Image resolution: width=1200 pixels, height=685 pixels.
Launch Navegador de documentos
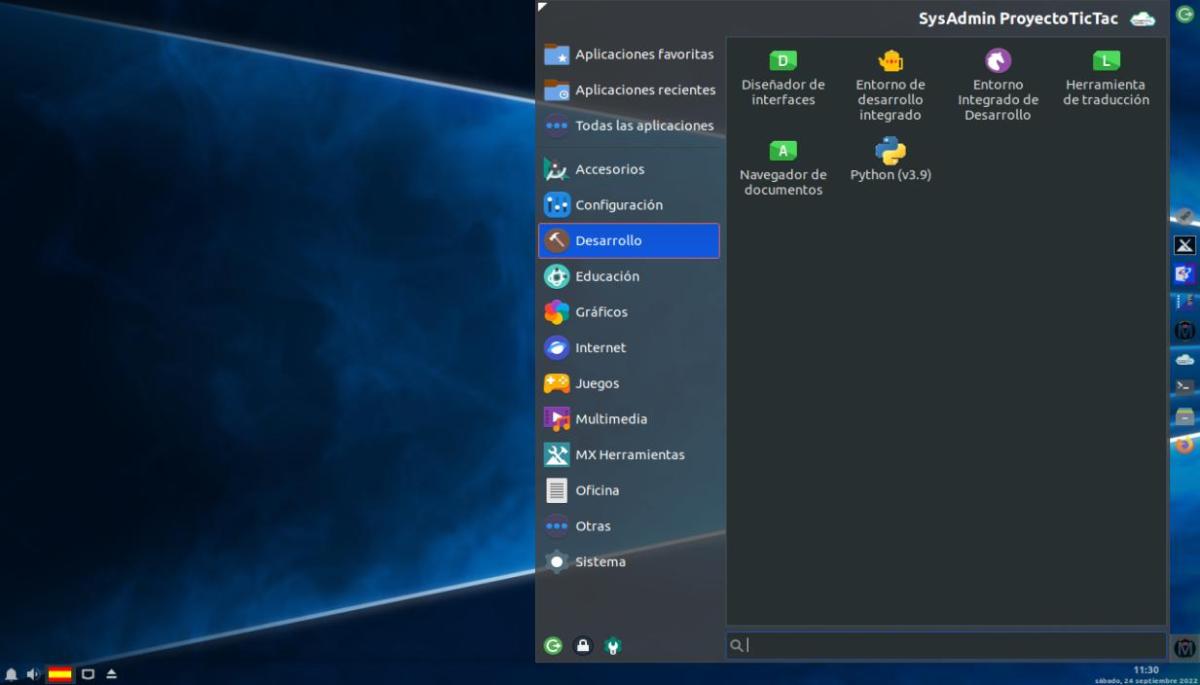point(783,168)
